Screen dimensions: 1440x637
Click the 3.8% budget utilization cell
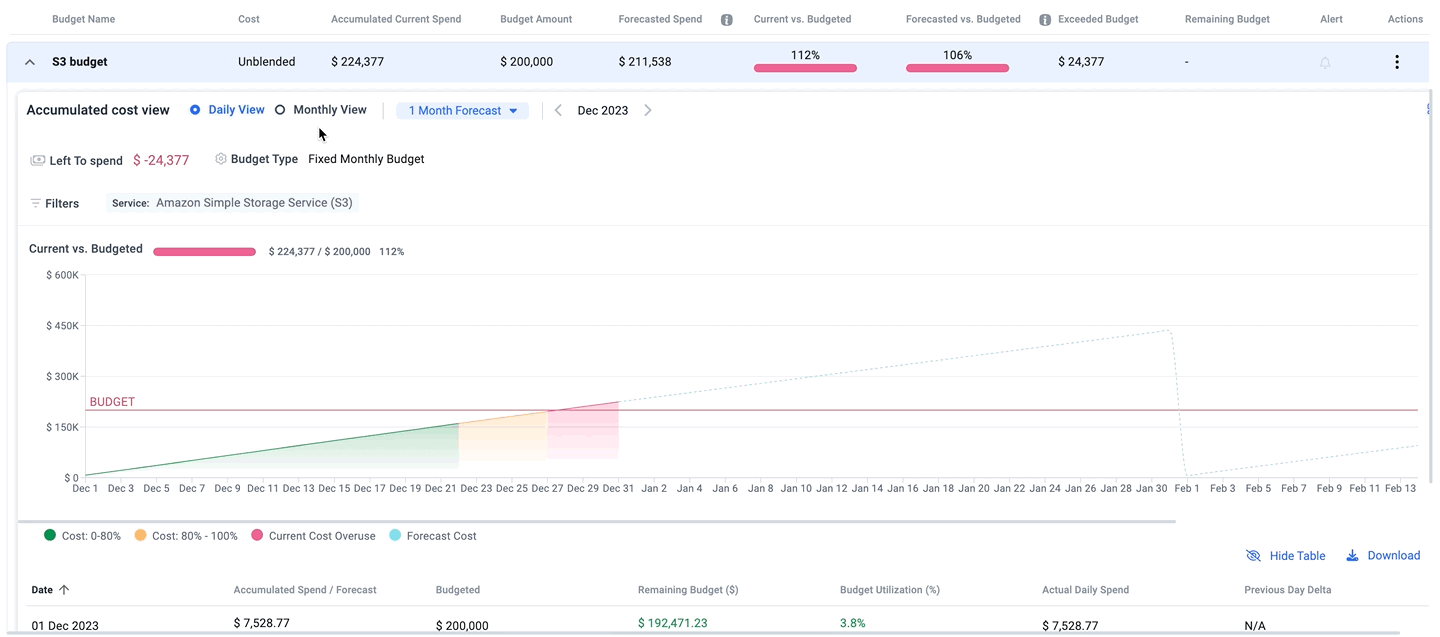(x=853, y=623)
